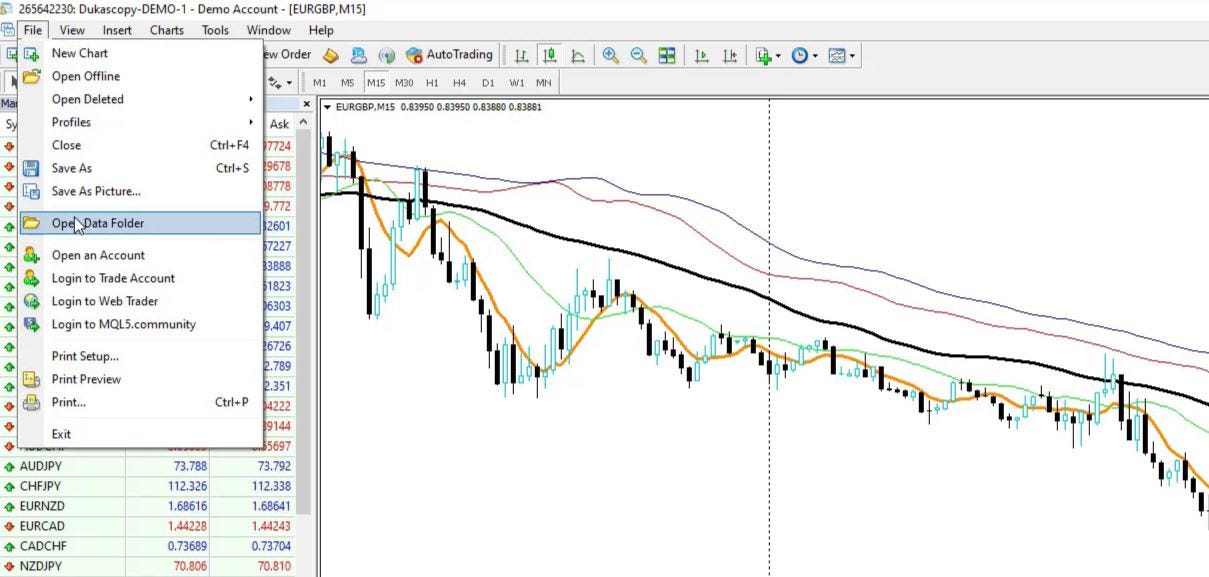Open the Indicators dropdown arrow

point(778,56)
